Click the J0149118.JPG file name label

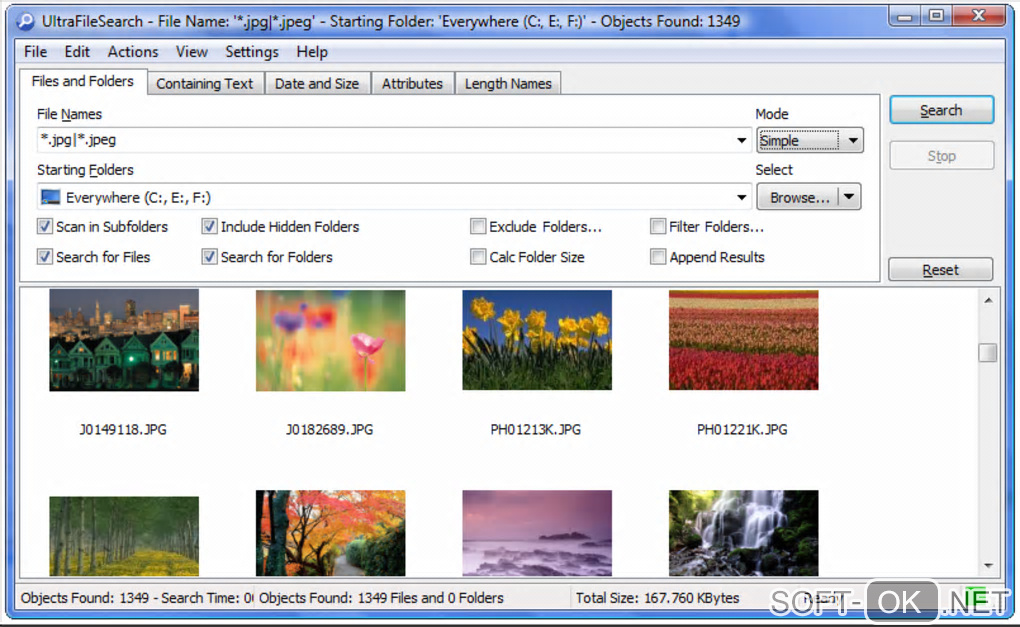coord(123,429)
